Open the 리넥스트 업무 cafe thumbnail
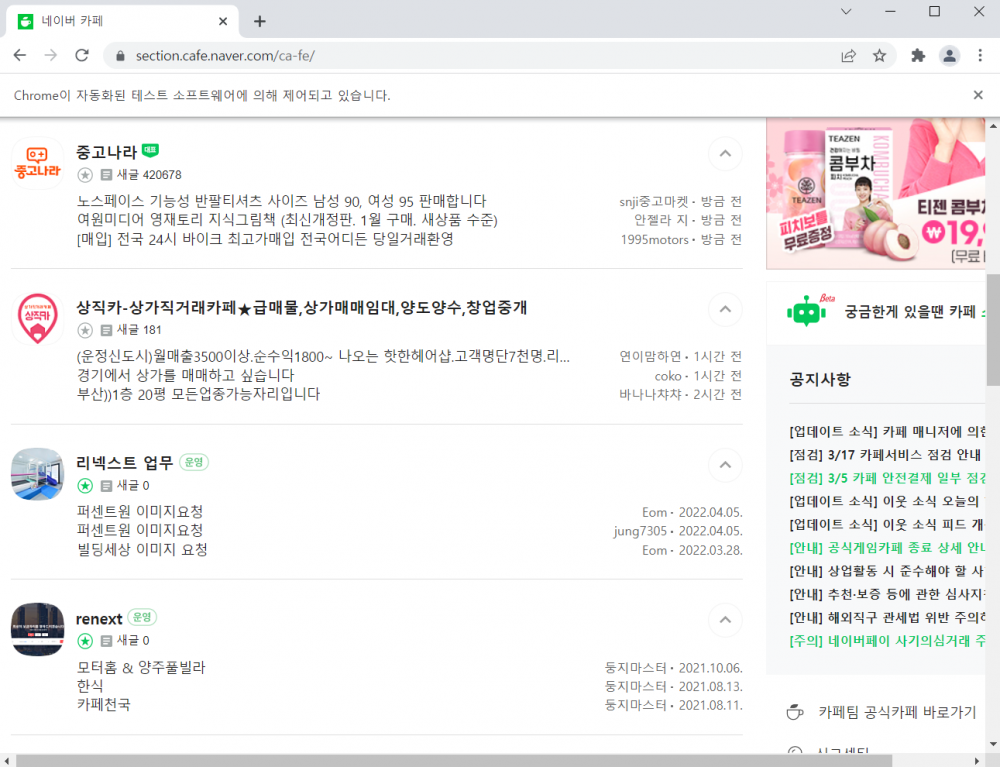1000x767 pixels. pyautogui.click(x=38, y=474)
